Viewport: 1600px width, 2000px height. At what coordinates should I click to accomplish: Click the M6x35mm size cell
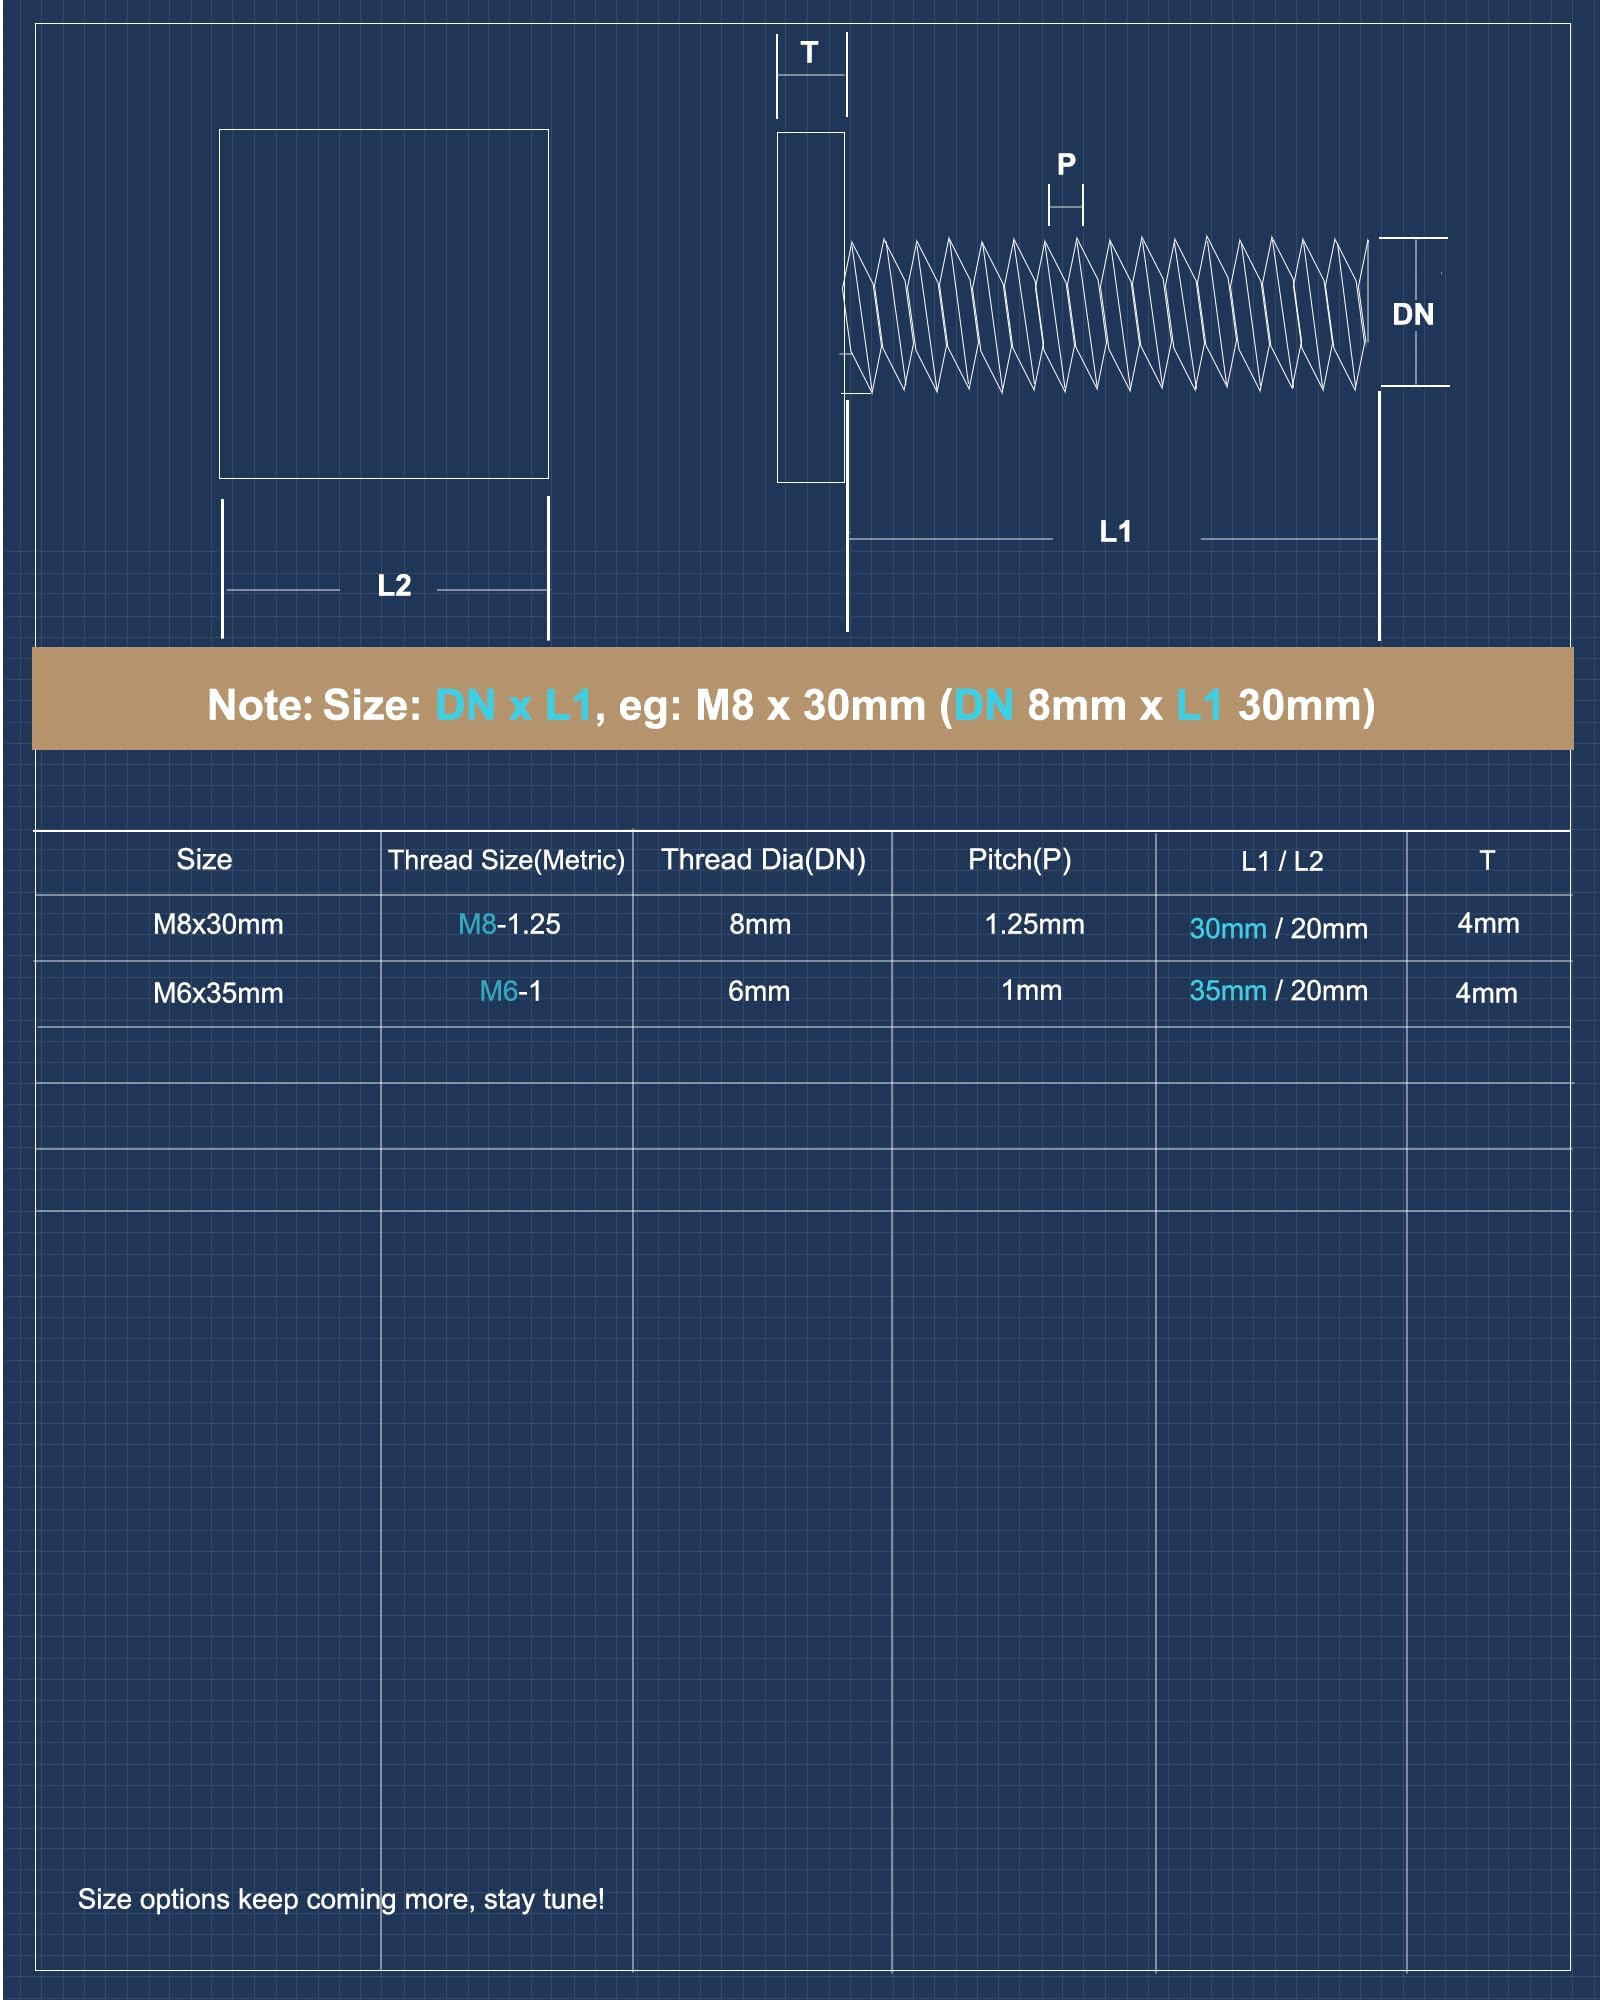[x=218, y=993]
